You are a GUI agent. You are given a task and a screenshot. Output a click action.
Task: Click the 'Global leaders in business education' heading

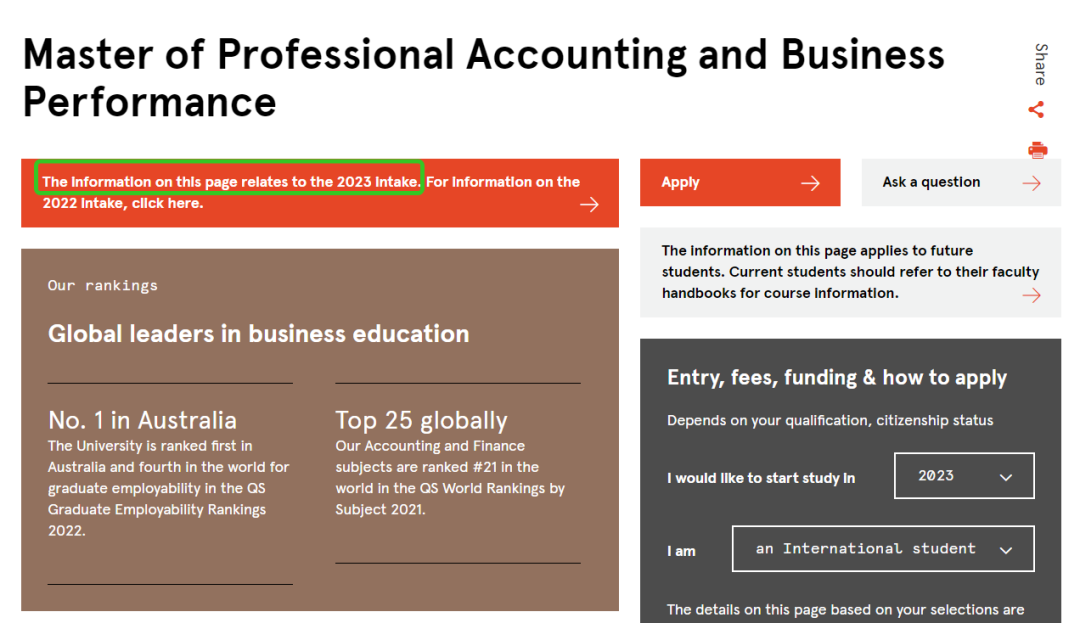(x=258, y=334)
